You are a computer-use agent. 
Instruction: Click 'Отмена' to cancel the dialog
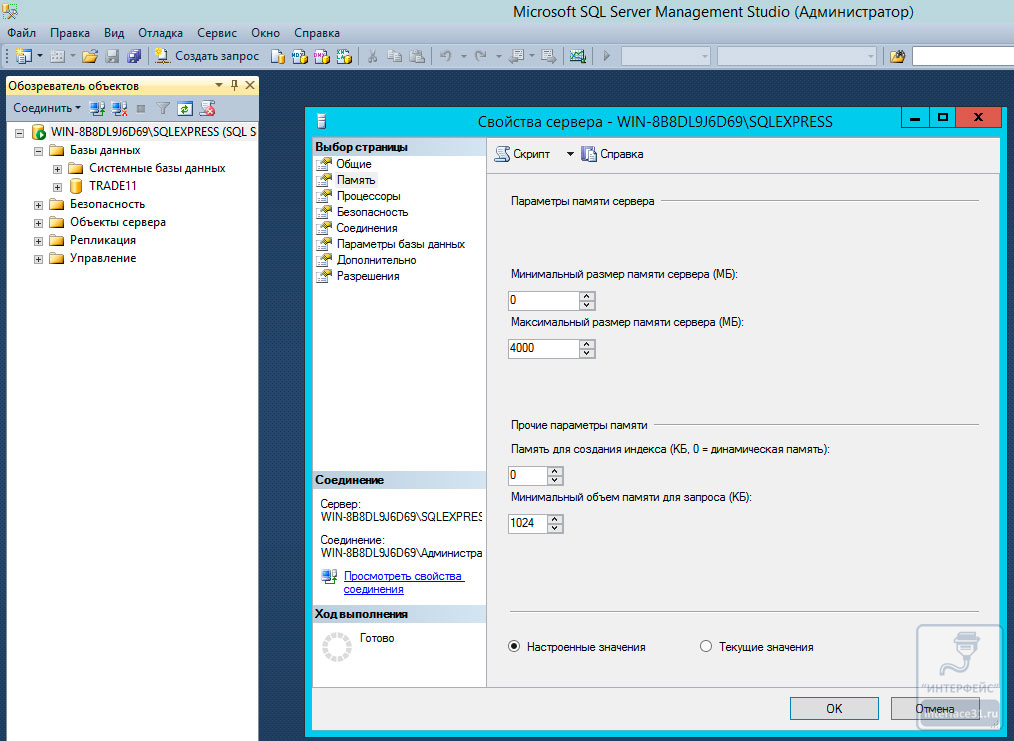934,709
